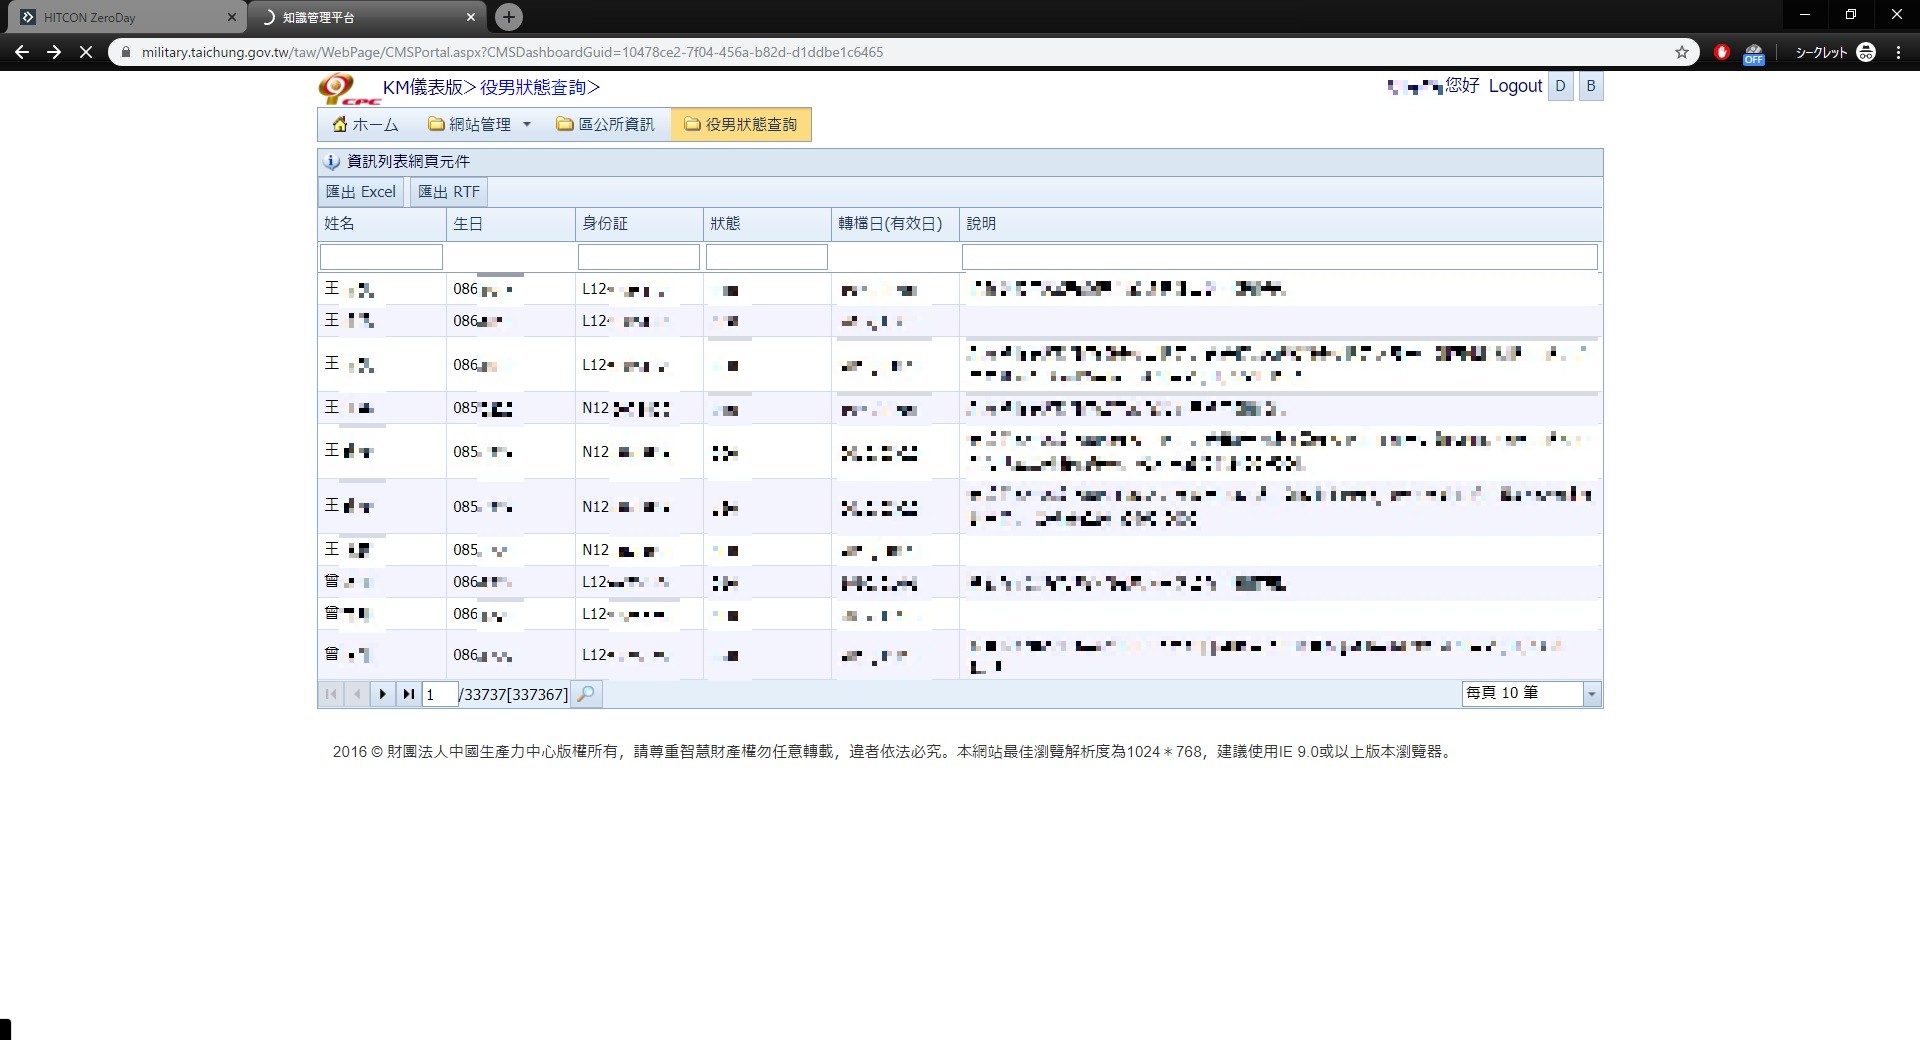The height and width of the screenshot is (1040, 1920).
Task: Expand the 網站管理 dropdown arrow
Action: 527,125
